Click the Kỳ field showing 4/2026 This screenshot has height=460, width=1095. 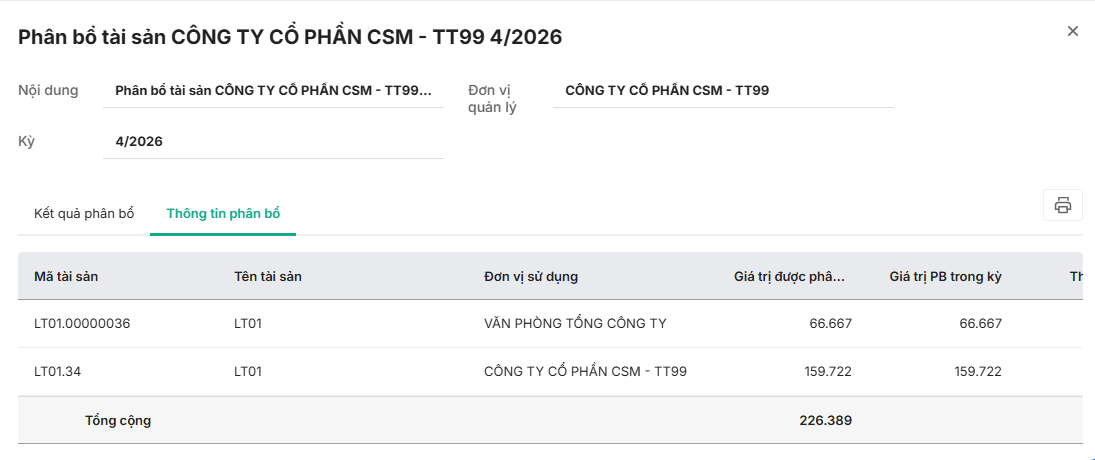point(273,142)
